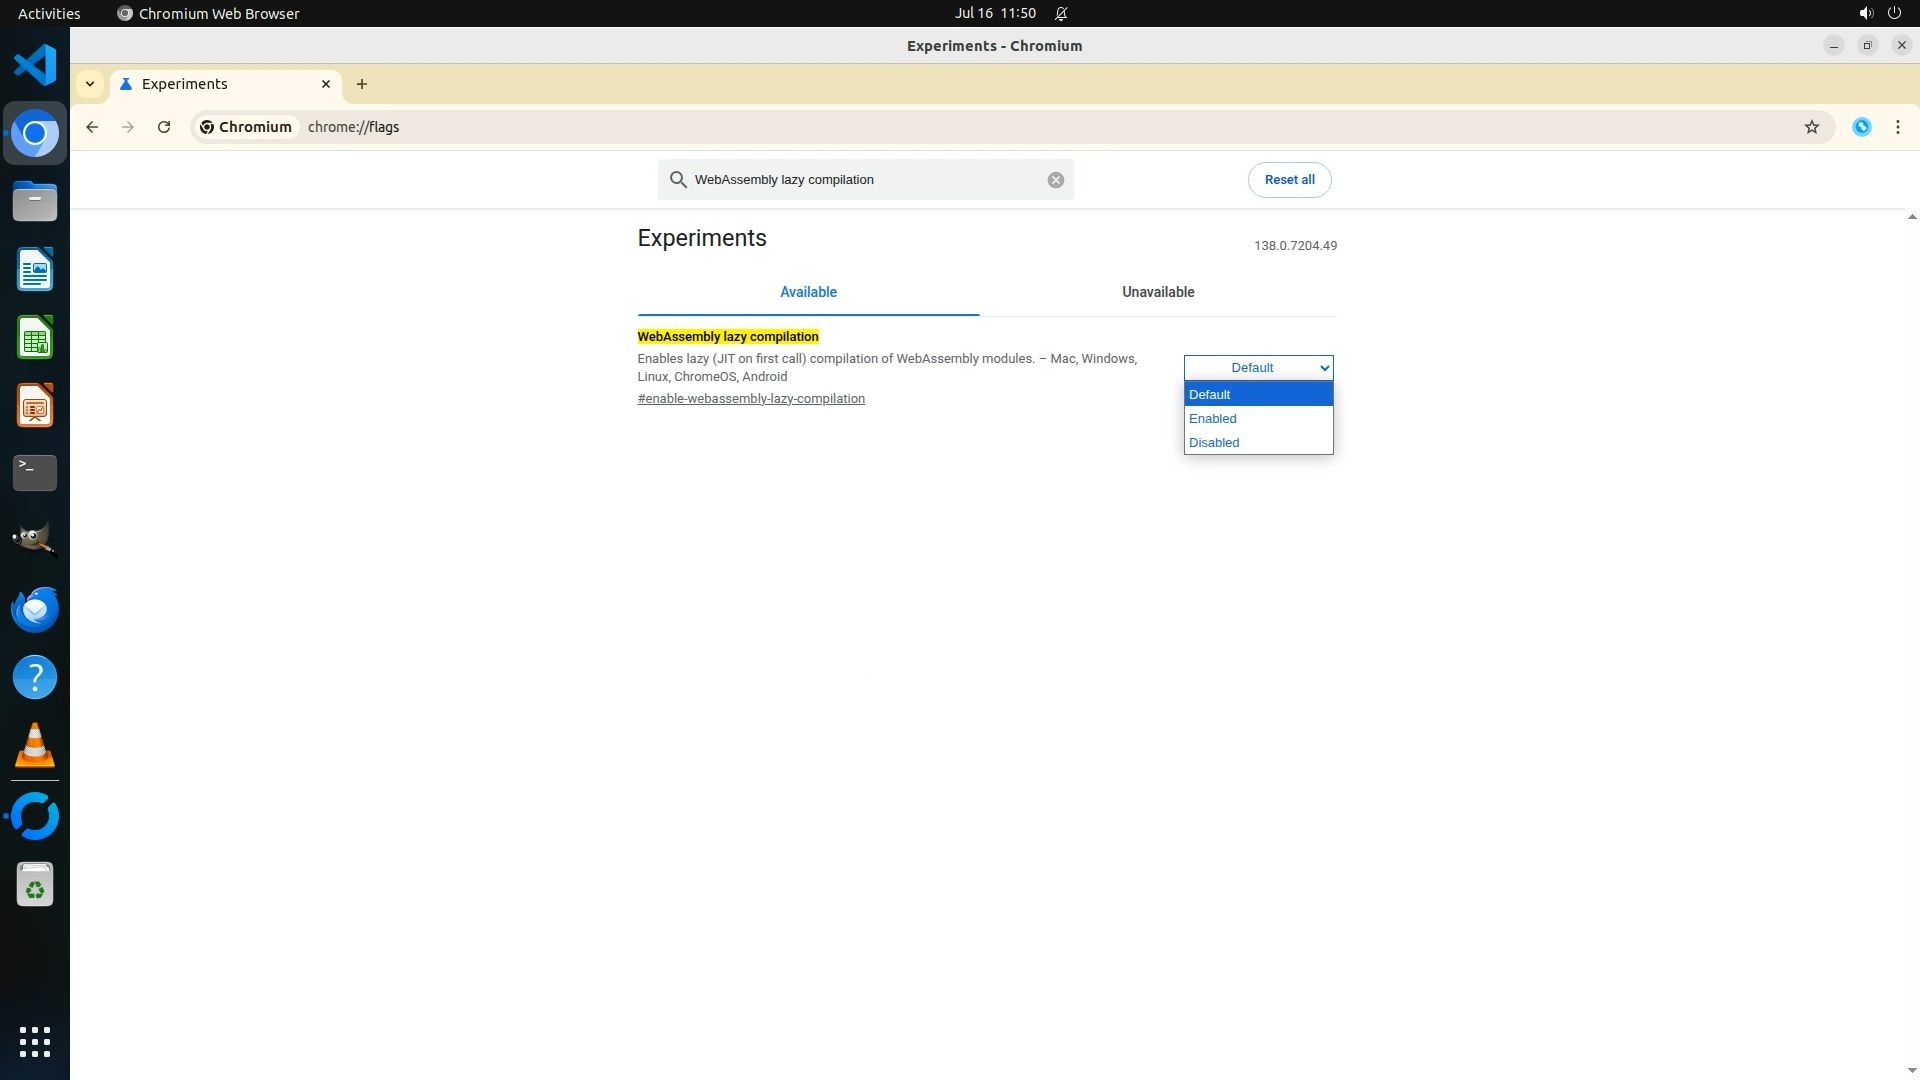Viewport: 1920px width, 1080px height.
Task: Open a new tab with plus icon
Action: point(362,84)
